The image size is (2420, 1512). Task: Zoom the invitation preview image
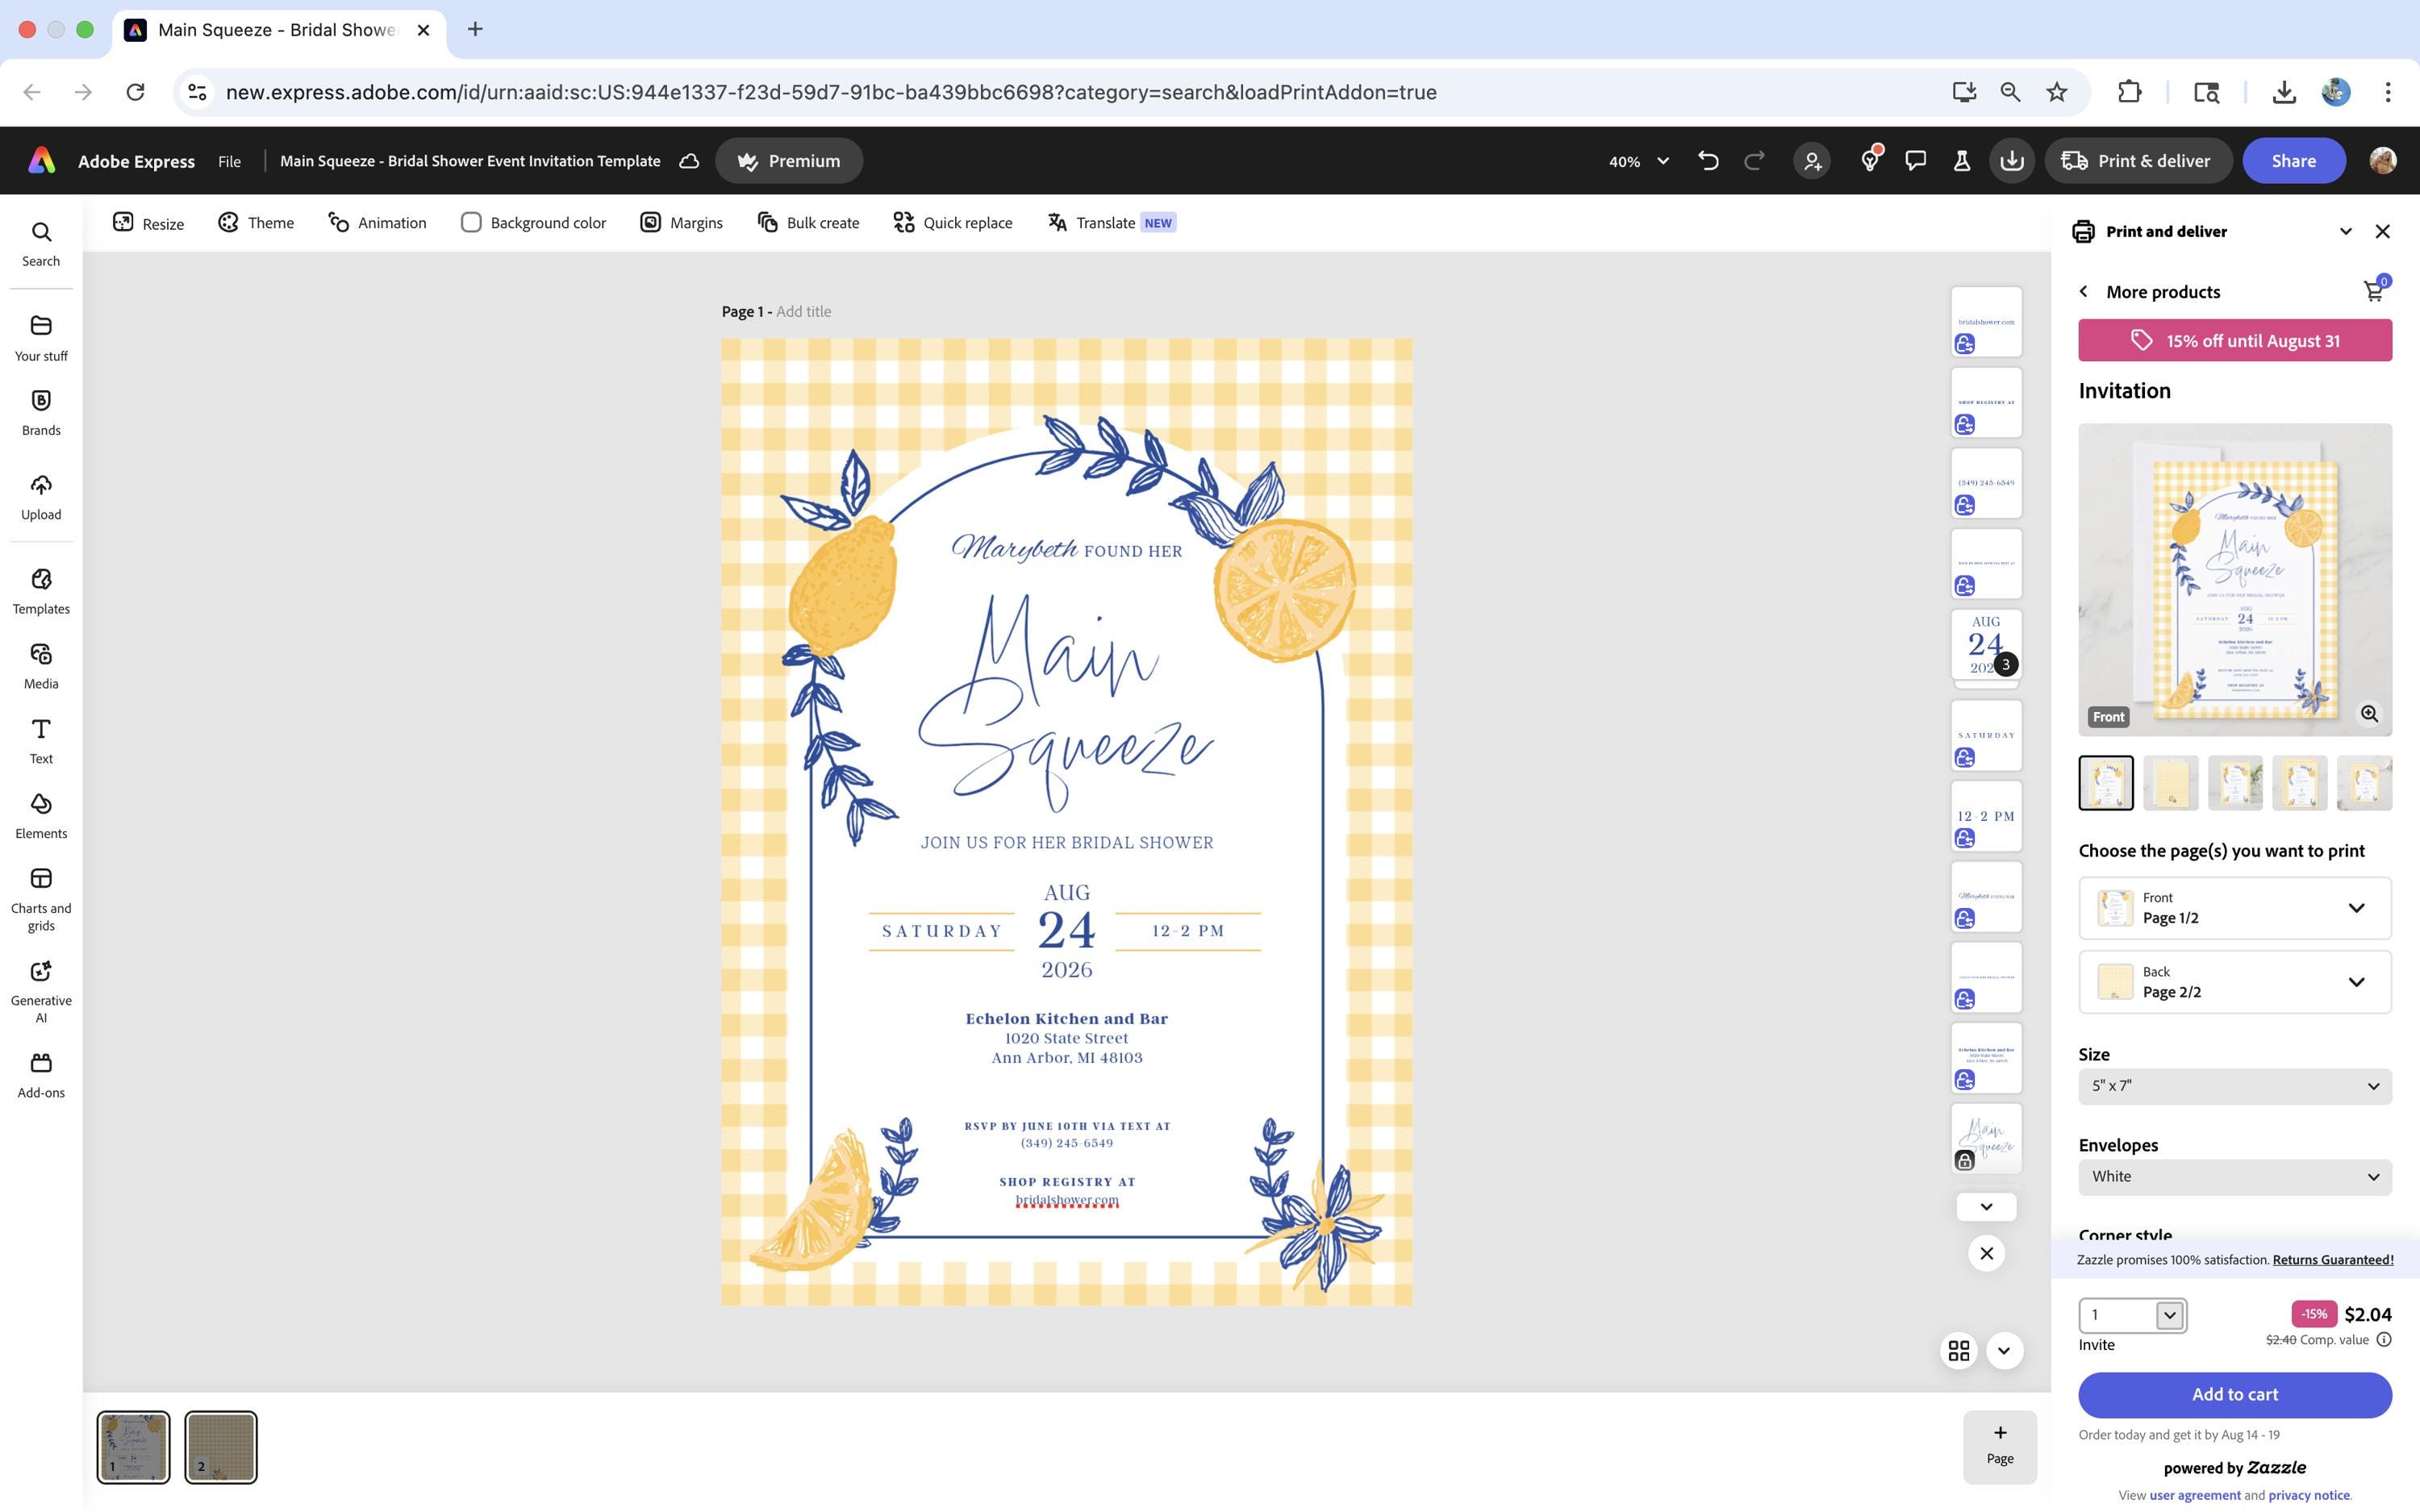[x=2369, y=713]
